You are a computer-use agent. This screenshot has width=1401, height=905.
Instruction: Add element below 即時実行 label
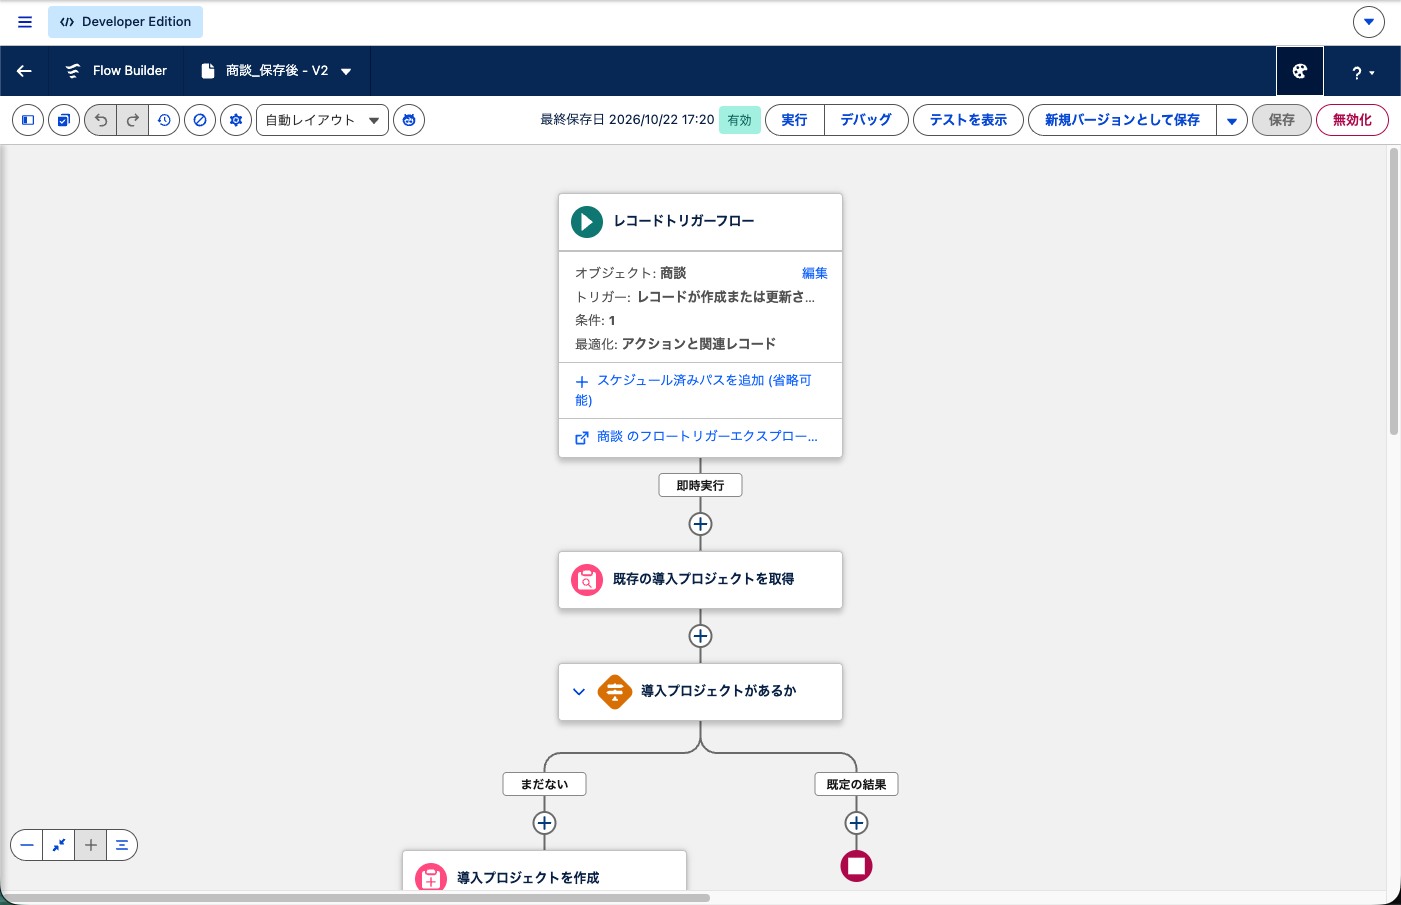(x=701, y=524)
